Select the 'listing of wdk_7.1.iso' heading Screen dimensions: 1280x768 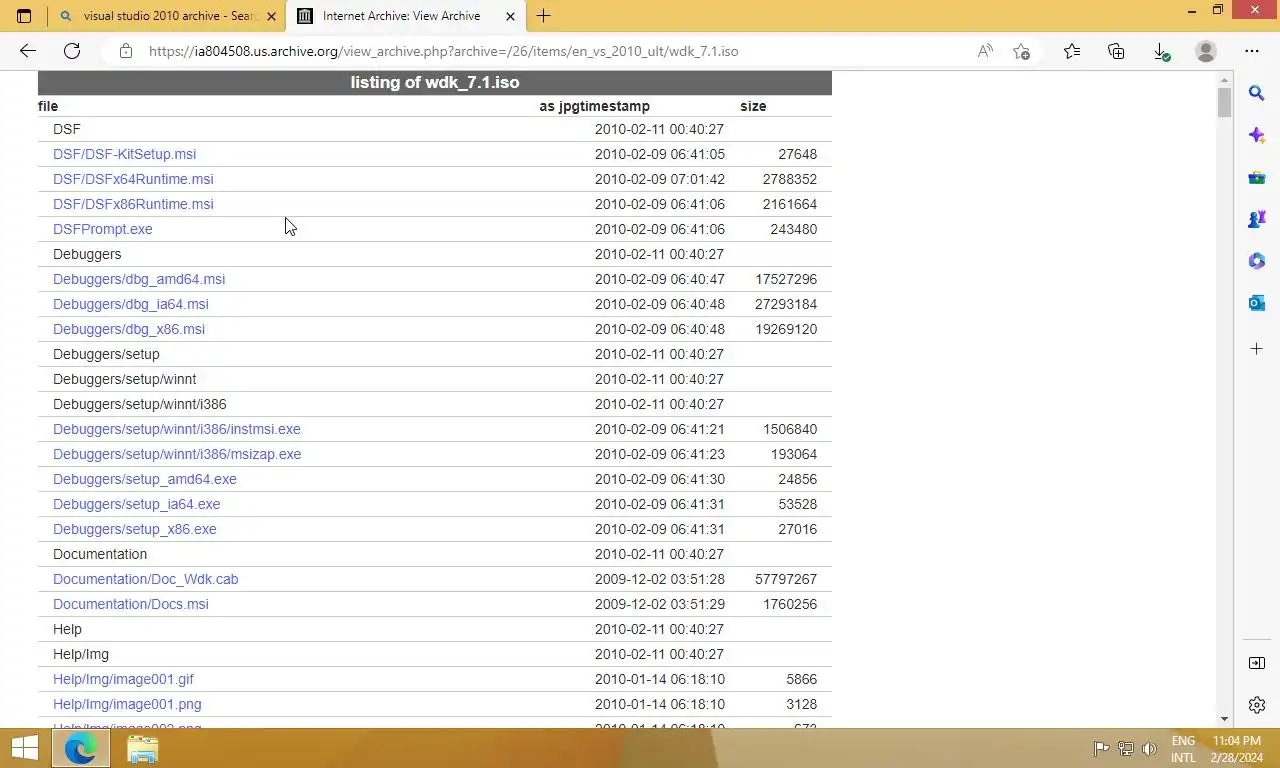coord(435,83)
